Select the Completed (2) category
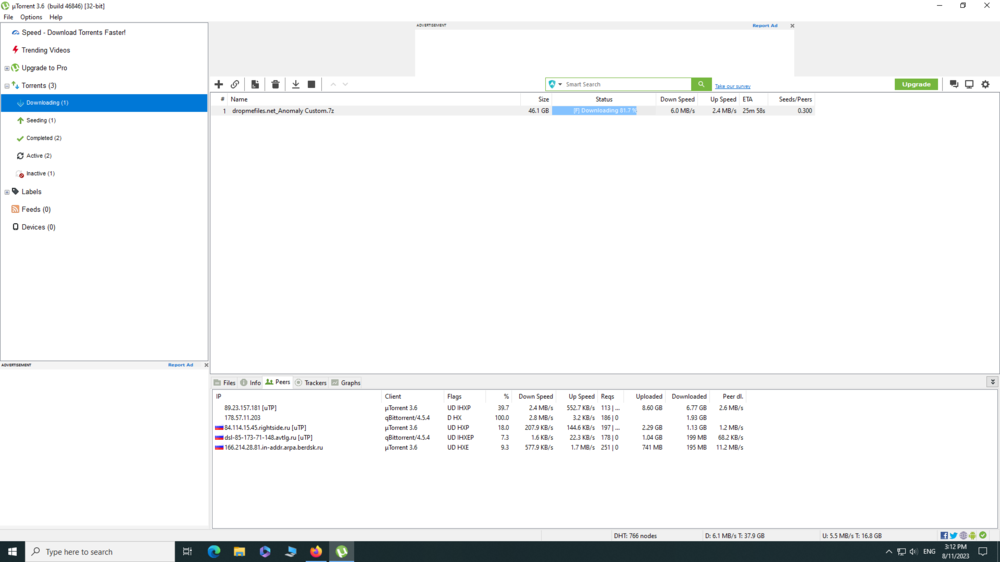Screen dimensions: 1000x562 click(x=43, y=138)
